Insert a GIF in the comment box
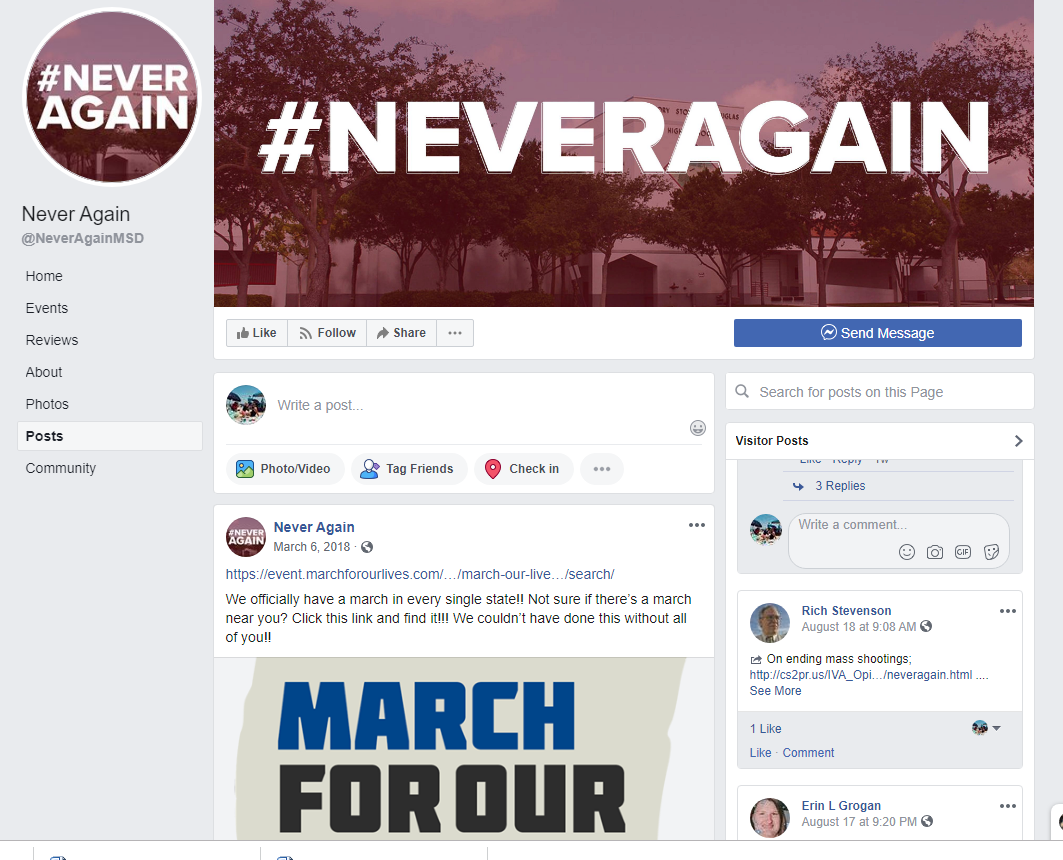This screenshot has height=860, width=1063. point(963,552)
